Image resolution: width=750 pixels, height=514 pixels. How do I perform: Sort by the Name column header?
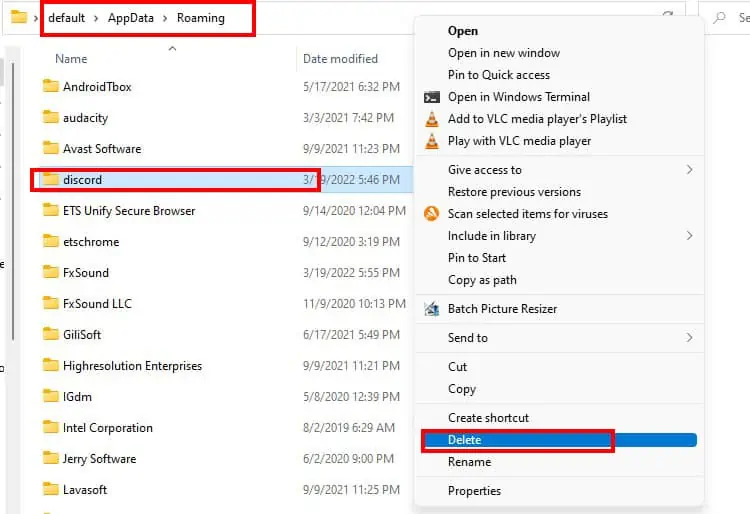coord(71,59)
